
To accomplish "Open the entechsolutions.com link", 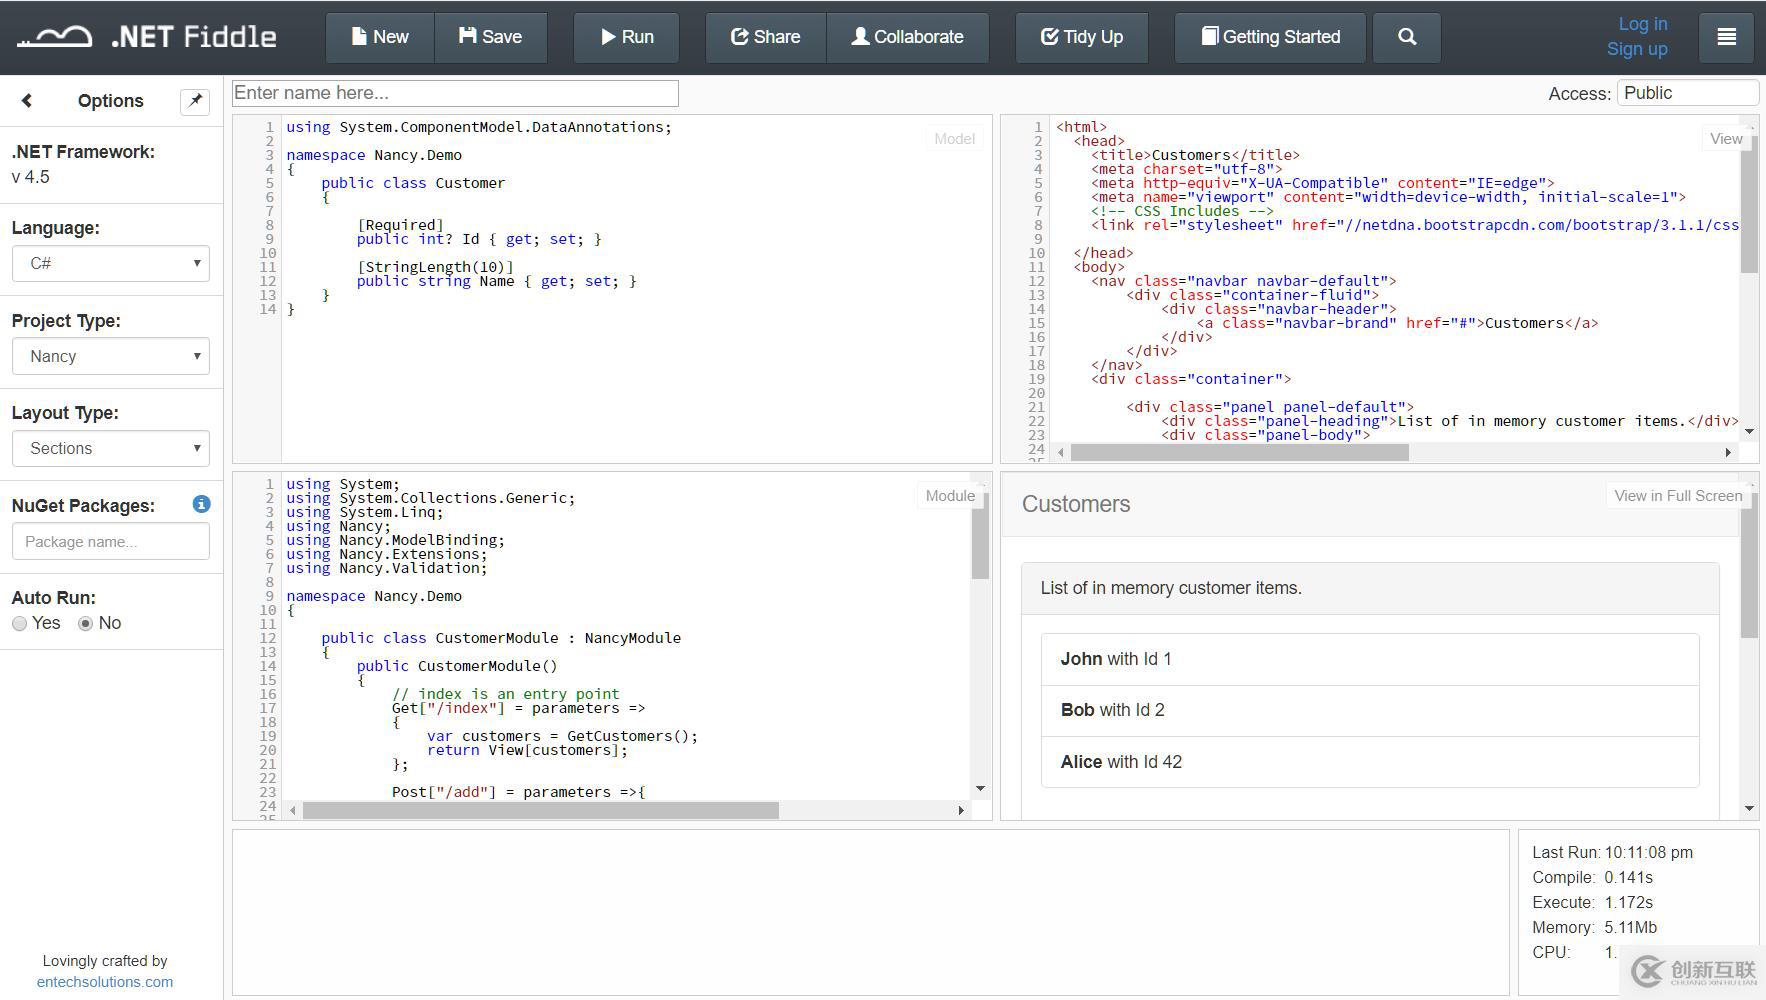I will pyautogui.click(x=105, y=982).
